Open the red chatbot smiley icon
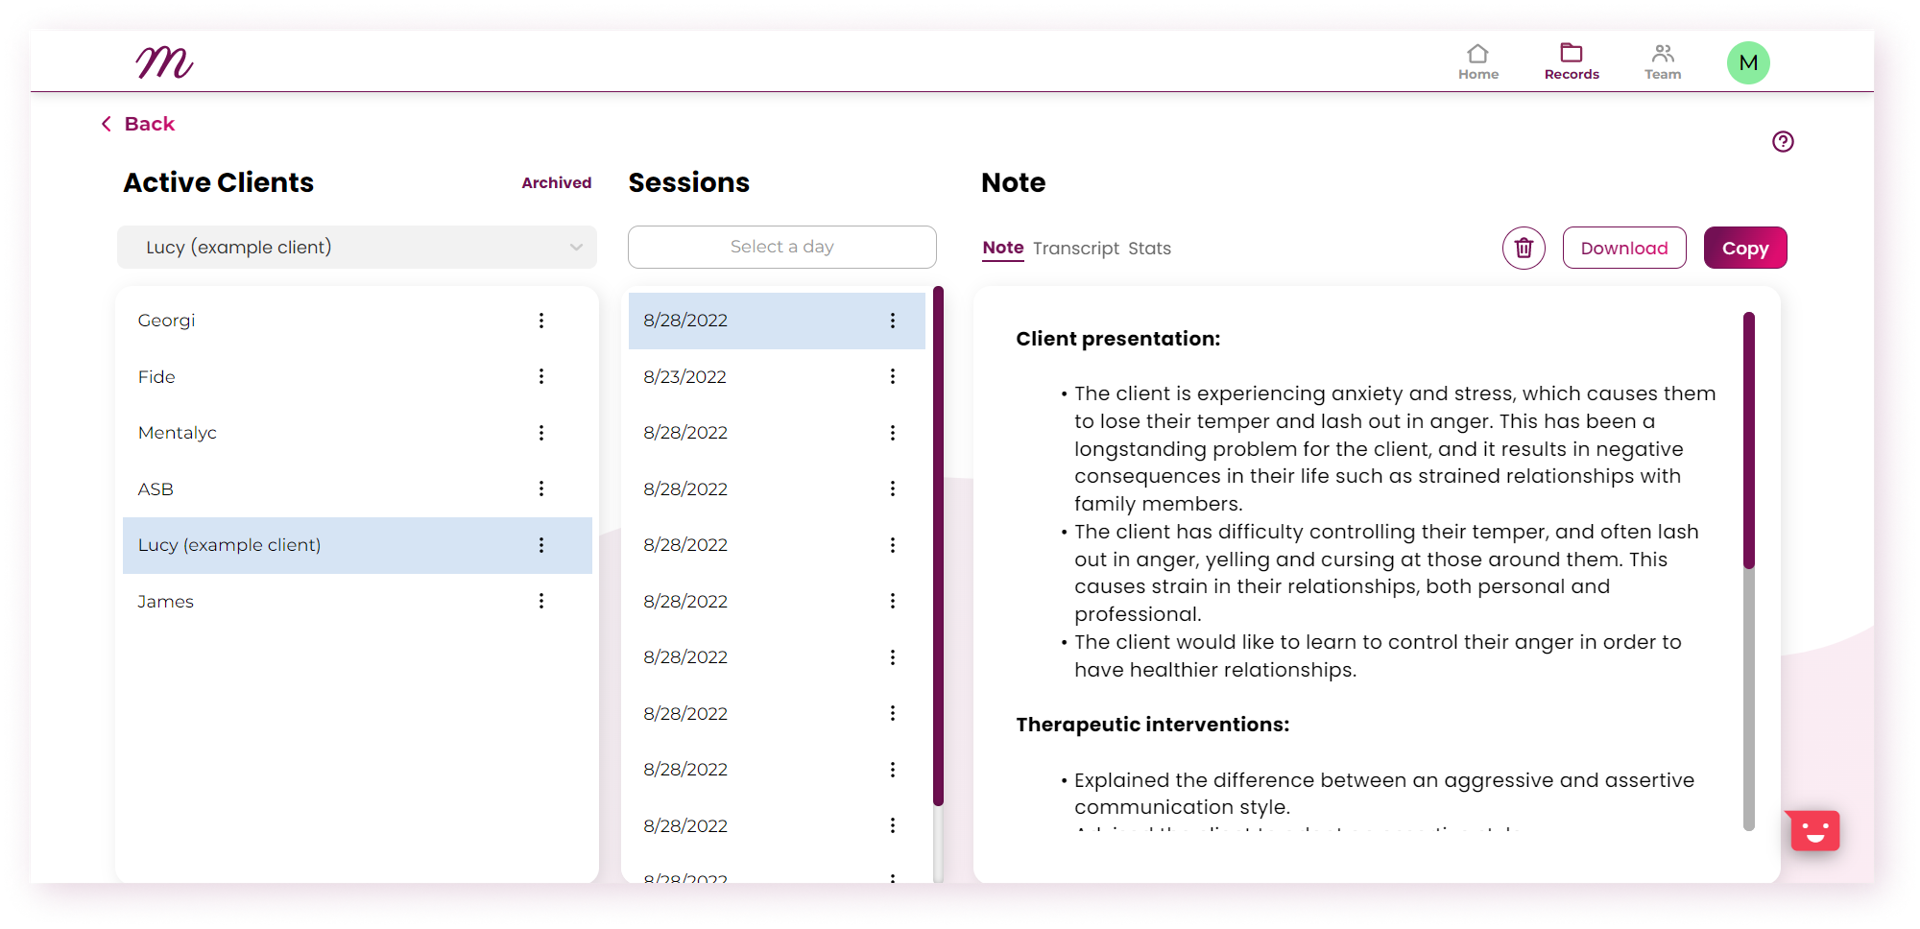This screenshot has height=929, width=1920. [x=1814, y=830]
